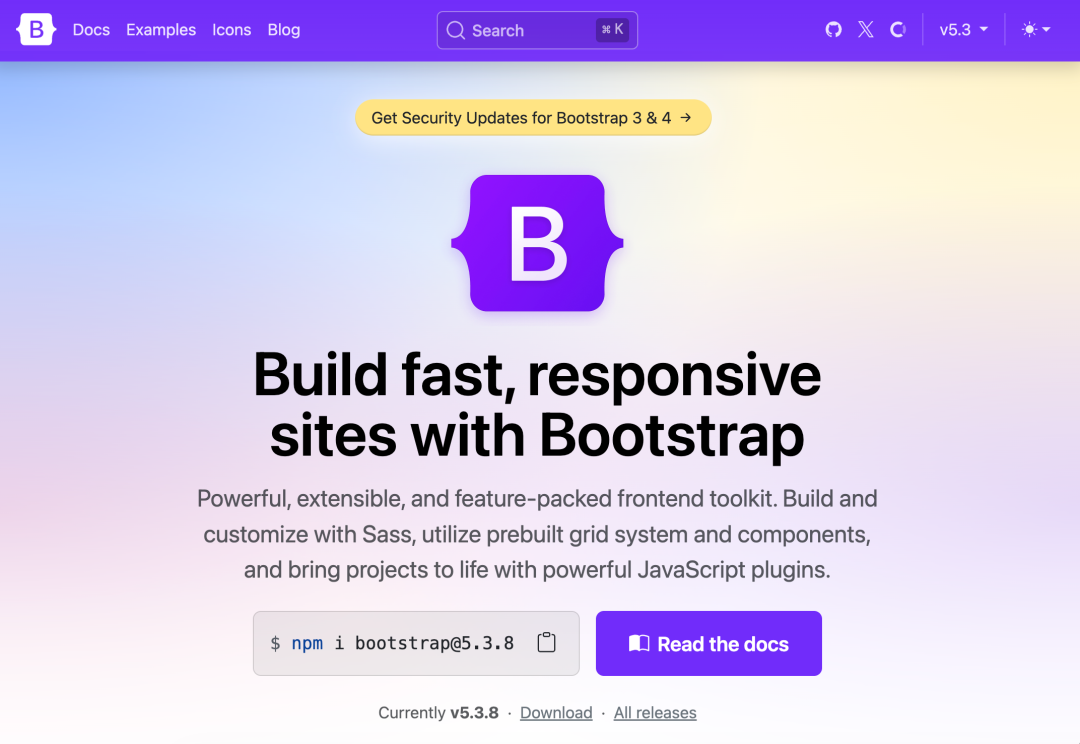
Task: Expand the v5.3 version dropdown
Action: (964, 30)
